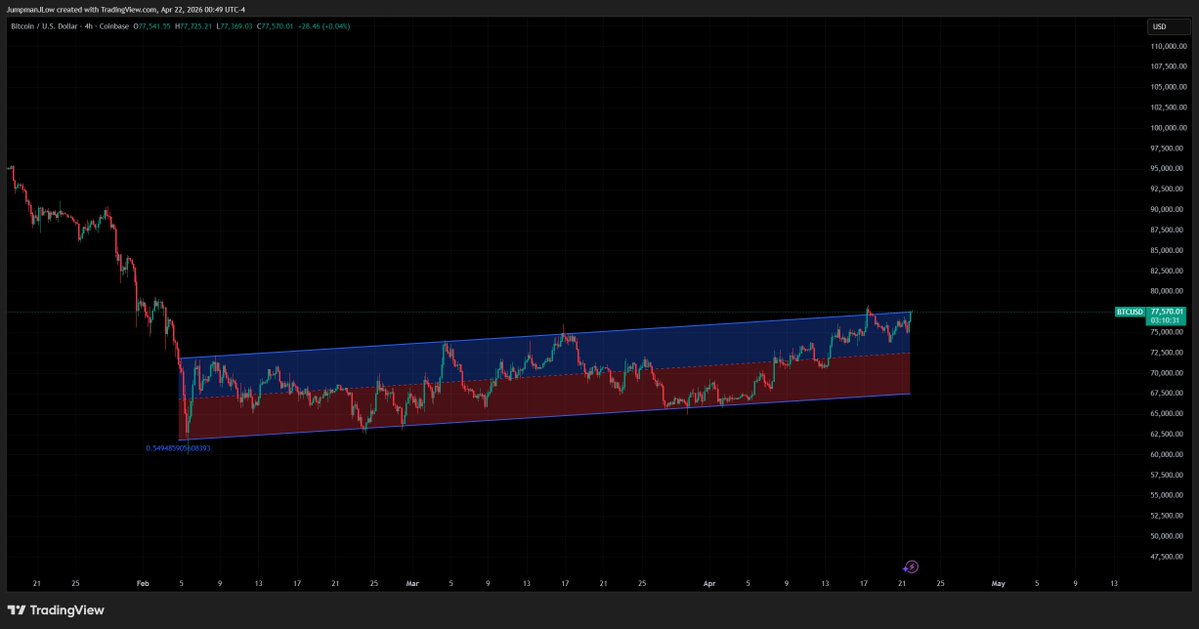Click the purple lightning event icon on time axis
1199x629 pixels.
pos(911,567)
